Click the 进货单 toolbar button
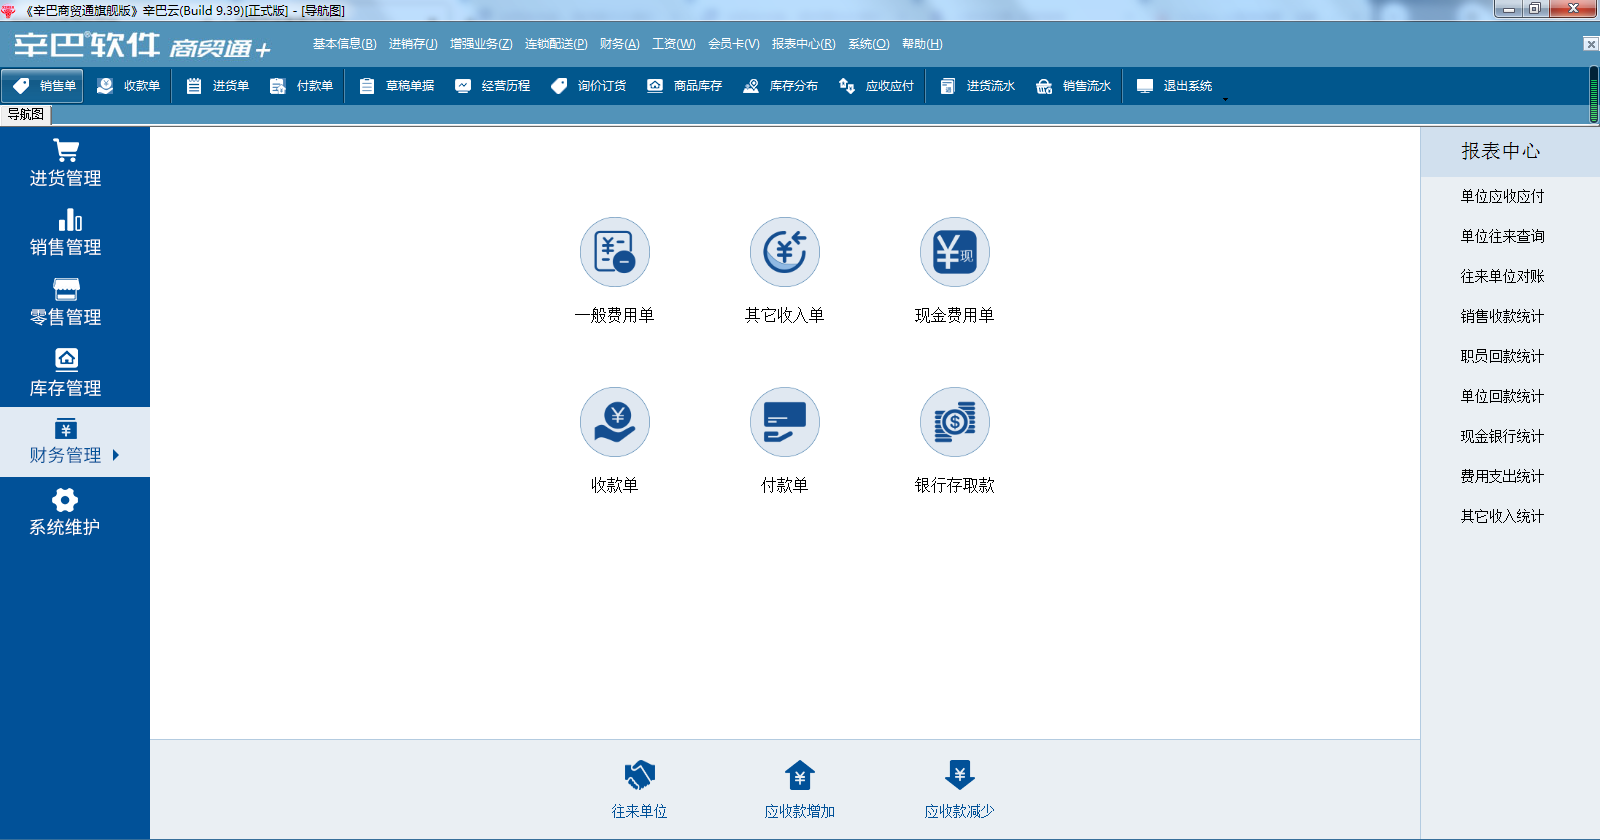The width and height of the screenshot is (1600, 840). coord(217,86)
